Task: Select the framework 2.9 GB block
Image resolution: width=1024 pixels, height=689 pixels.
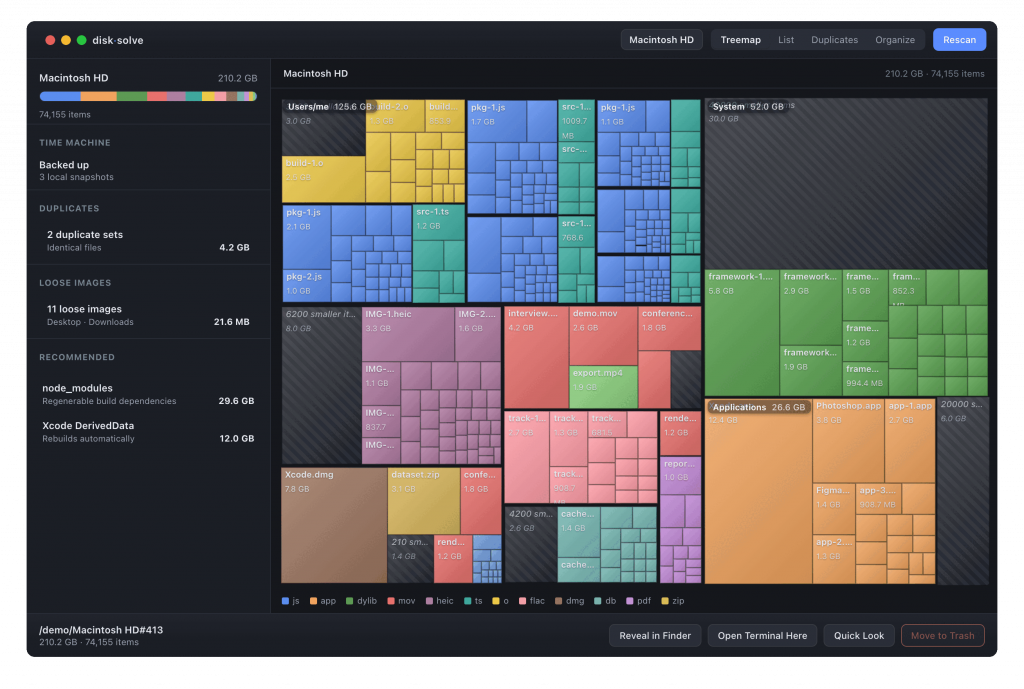Action: pos(810,307)
